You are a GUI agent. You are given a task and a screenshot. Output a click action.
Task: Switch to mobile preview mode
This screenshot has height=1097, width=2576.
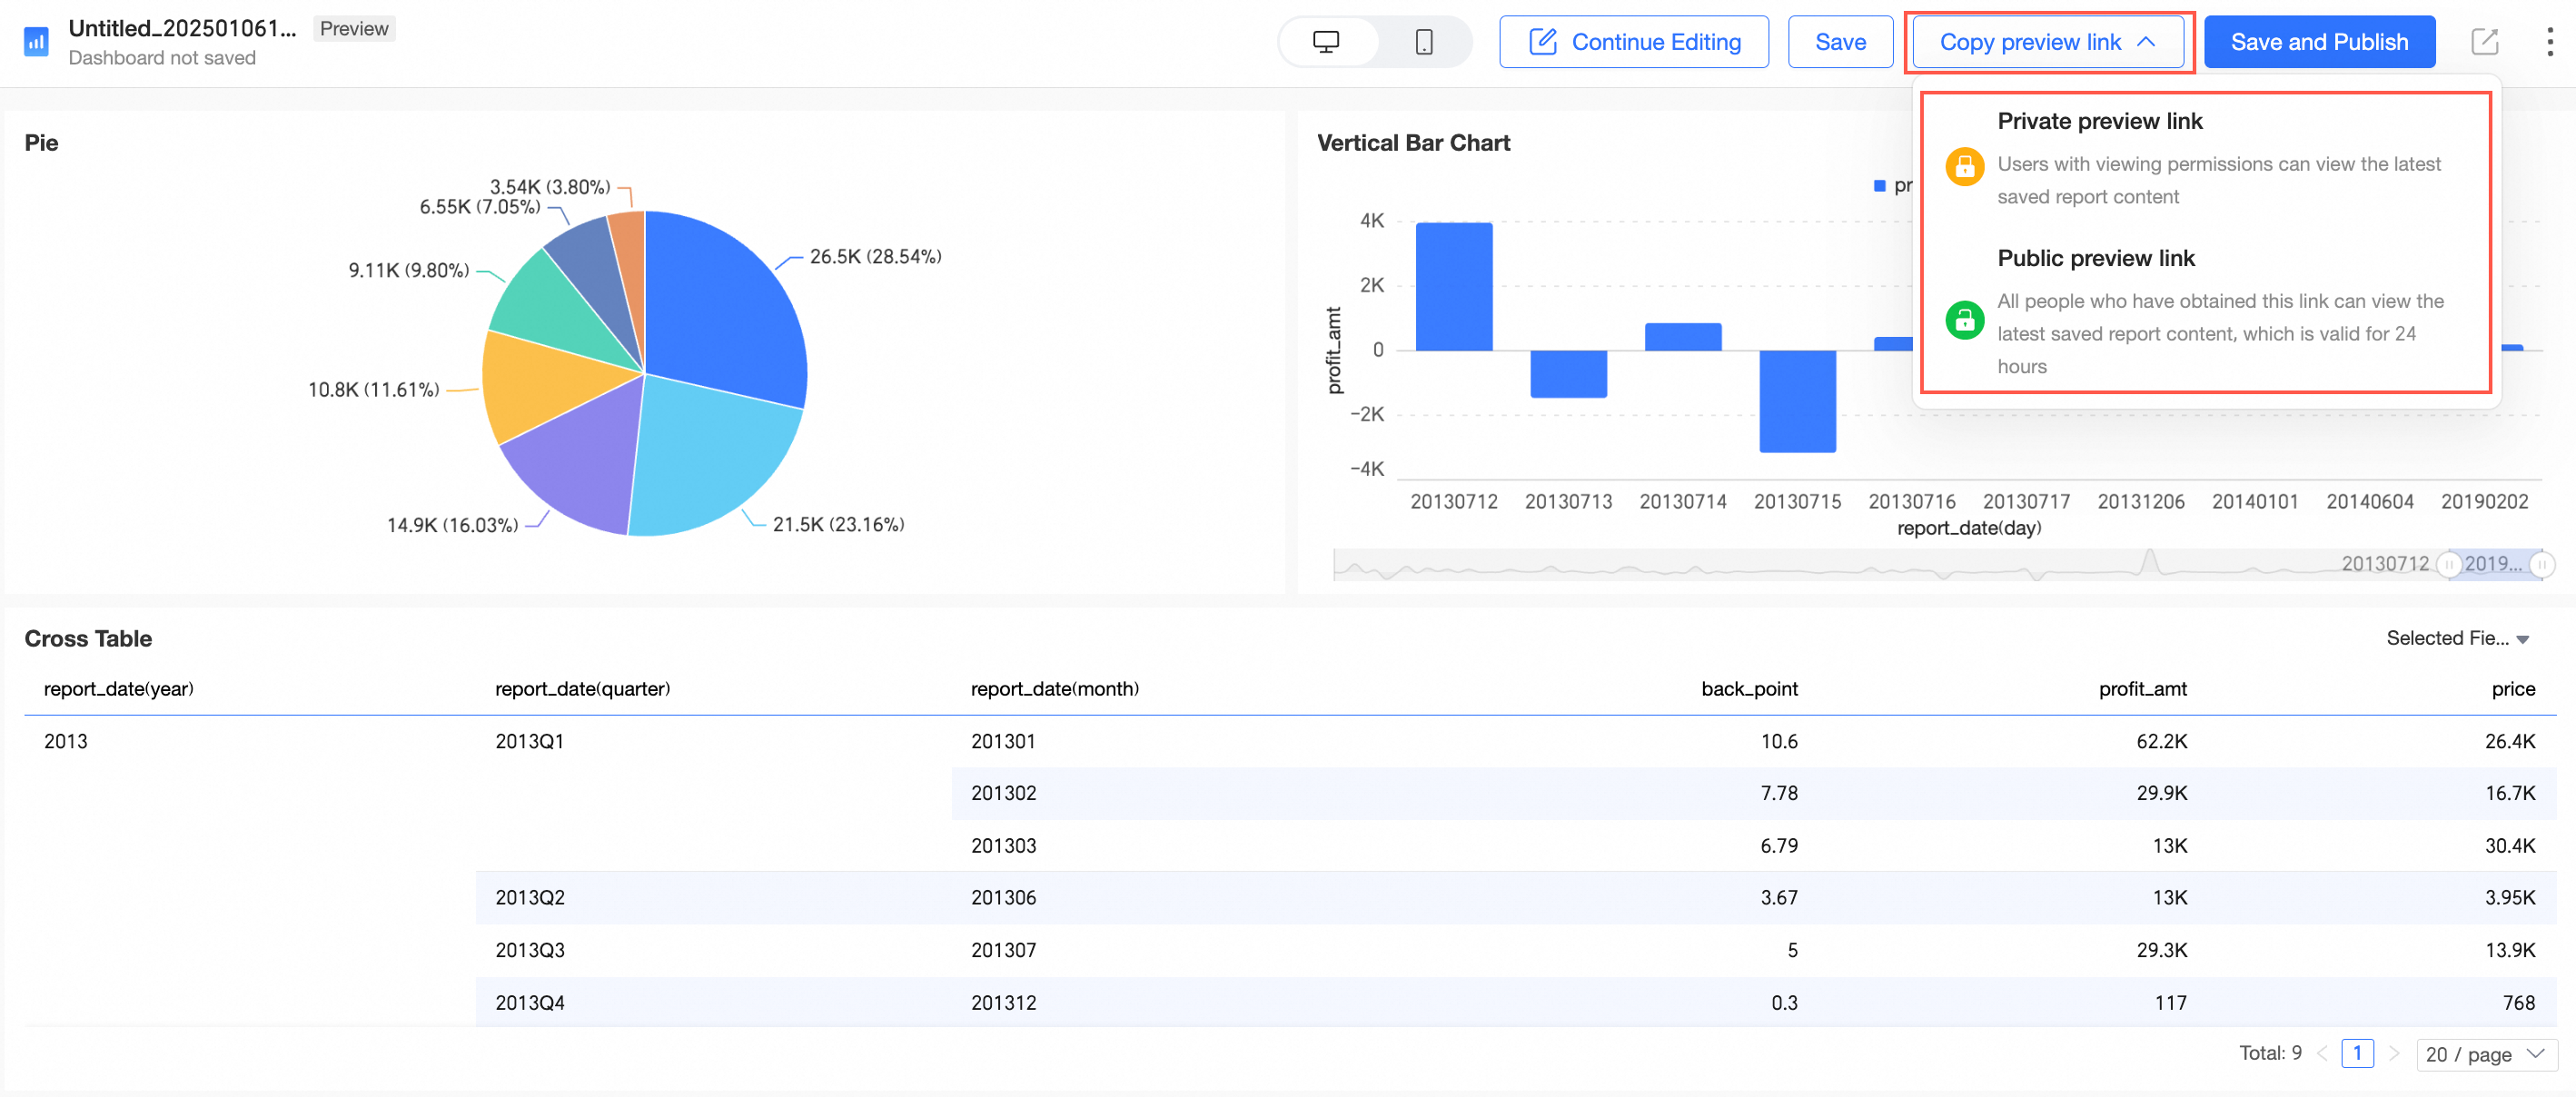1424,42
